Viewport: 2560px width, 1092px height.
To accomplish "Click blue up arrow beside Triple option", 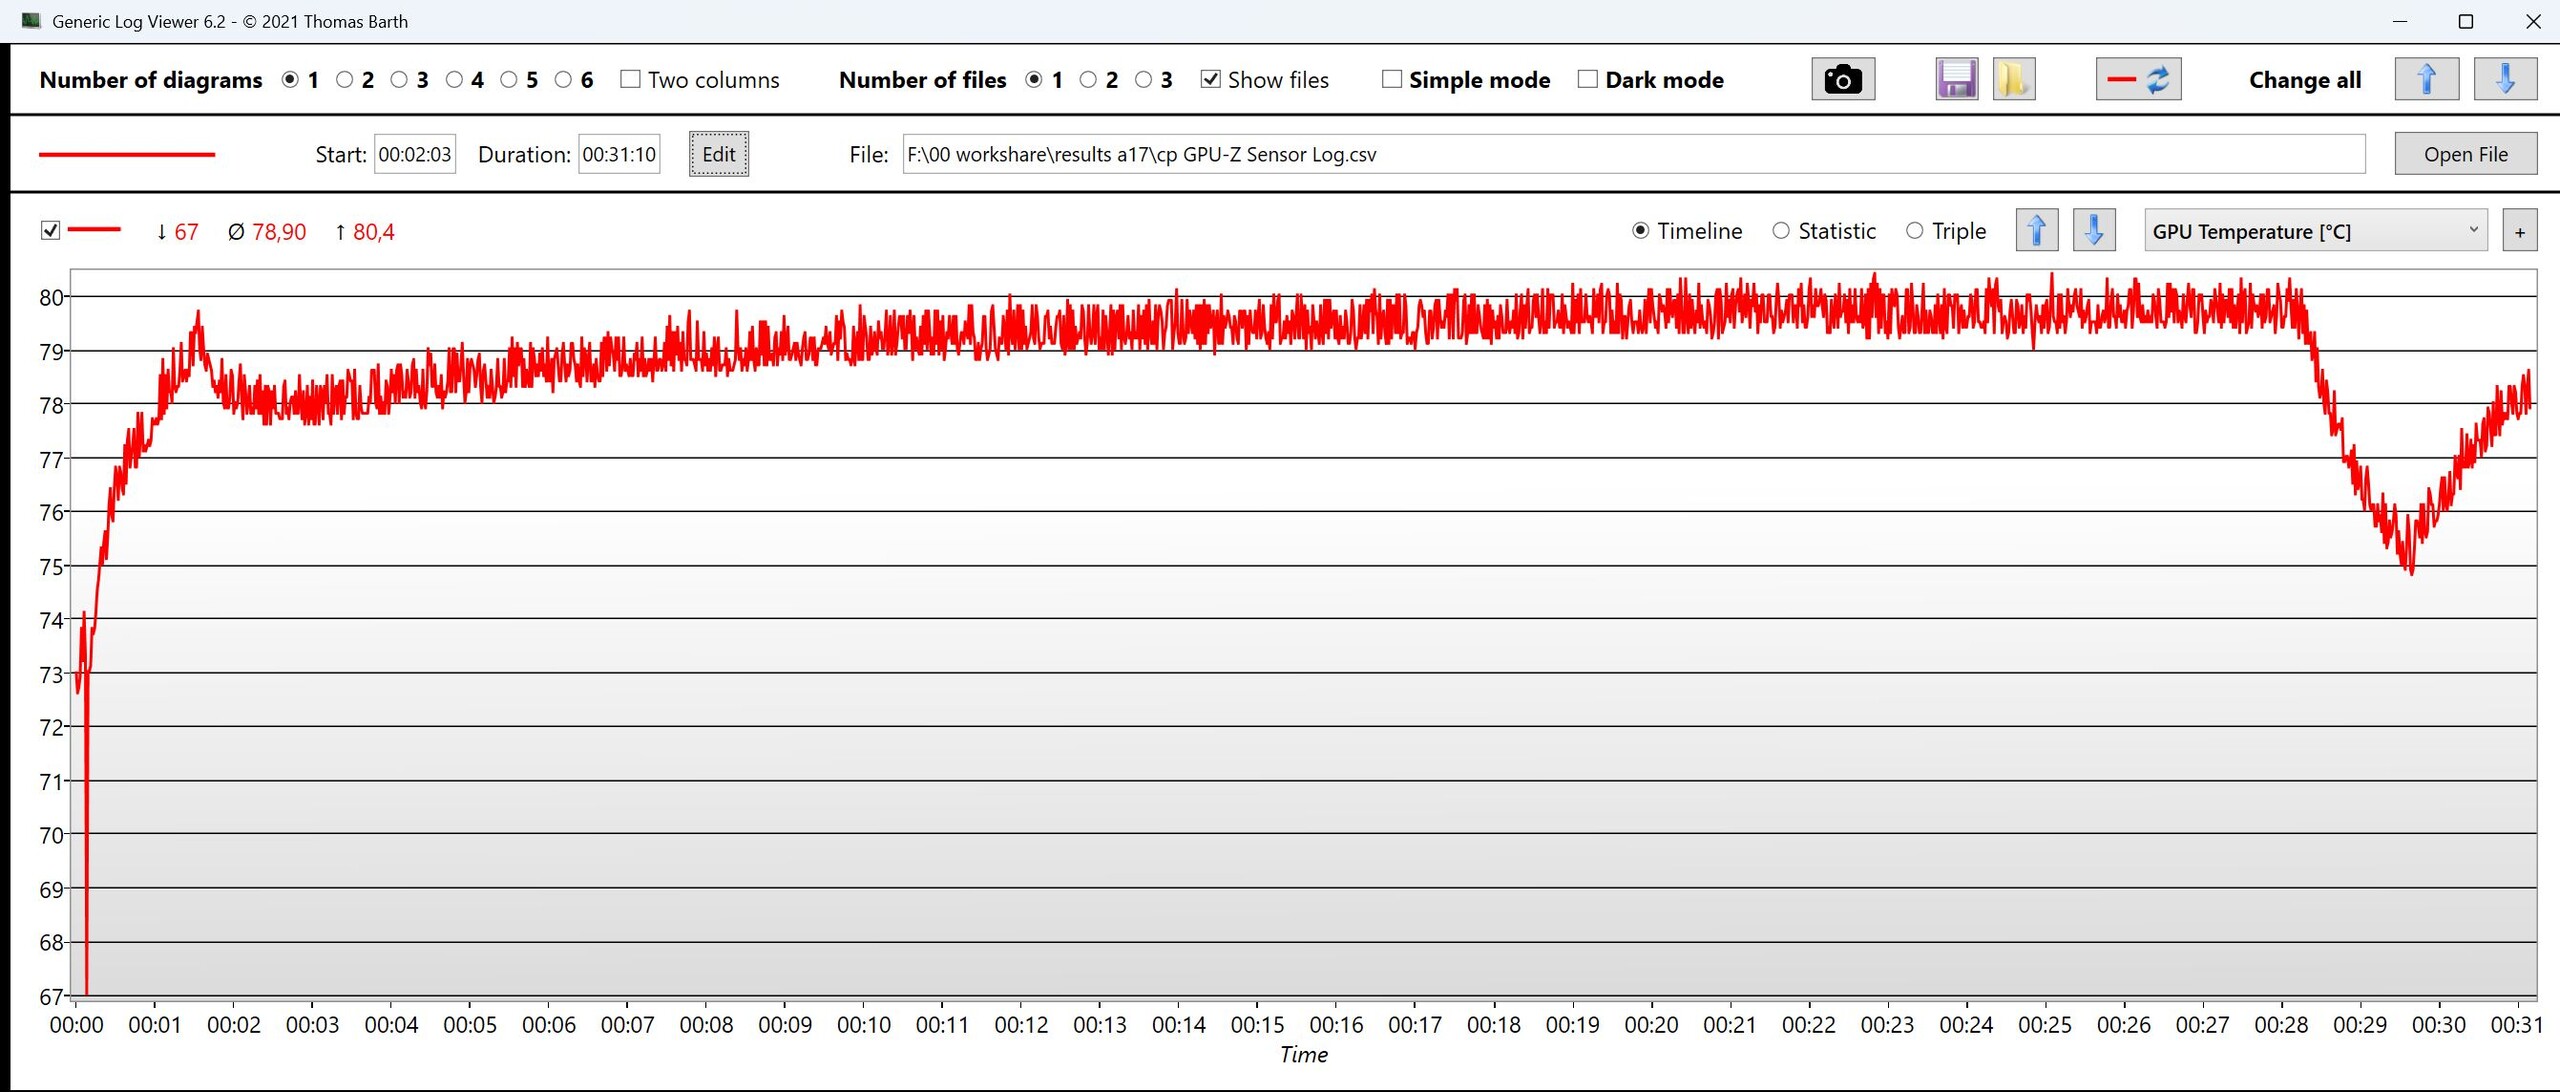I will tap(2036, 231).
